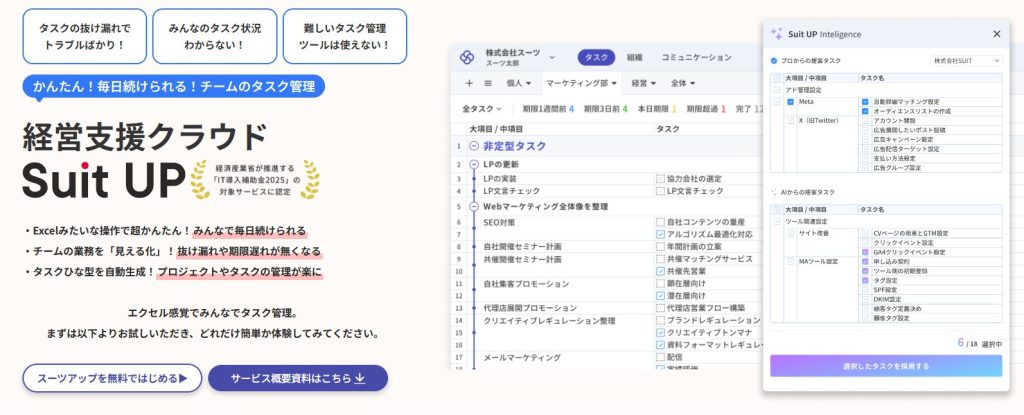
Task: Close the Suit UP Inteligence panel
Action: [x=997, y=34]
